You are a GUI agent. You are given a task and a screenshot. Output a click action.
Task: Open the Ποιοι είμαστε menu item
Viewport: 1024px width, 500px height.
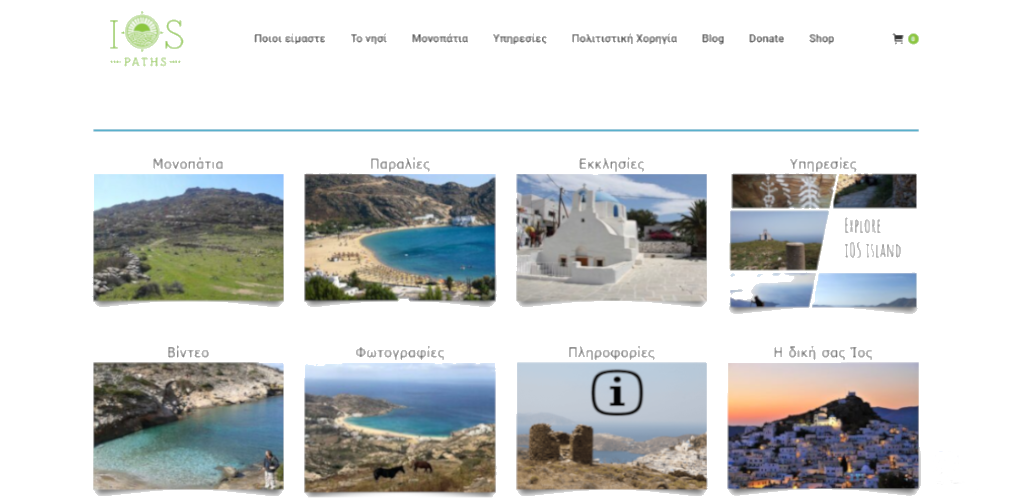click(x=289, y=39)
